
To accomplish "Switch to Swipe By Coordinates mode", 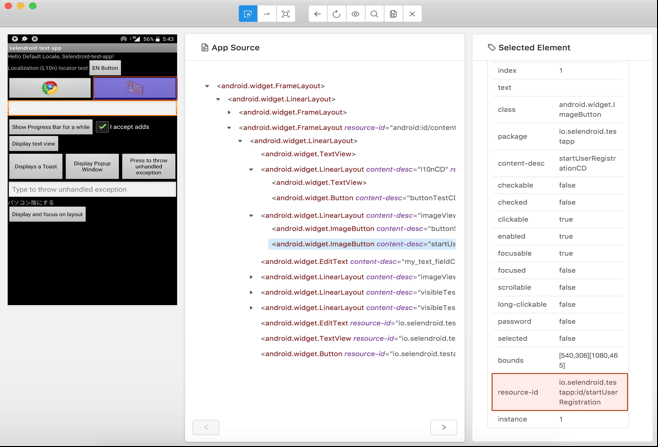I will pyautogui.click(x=267, y=14).
